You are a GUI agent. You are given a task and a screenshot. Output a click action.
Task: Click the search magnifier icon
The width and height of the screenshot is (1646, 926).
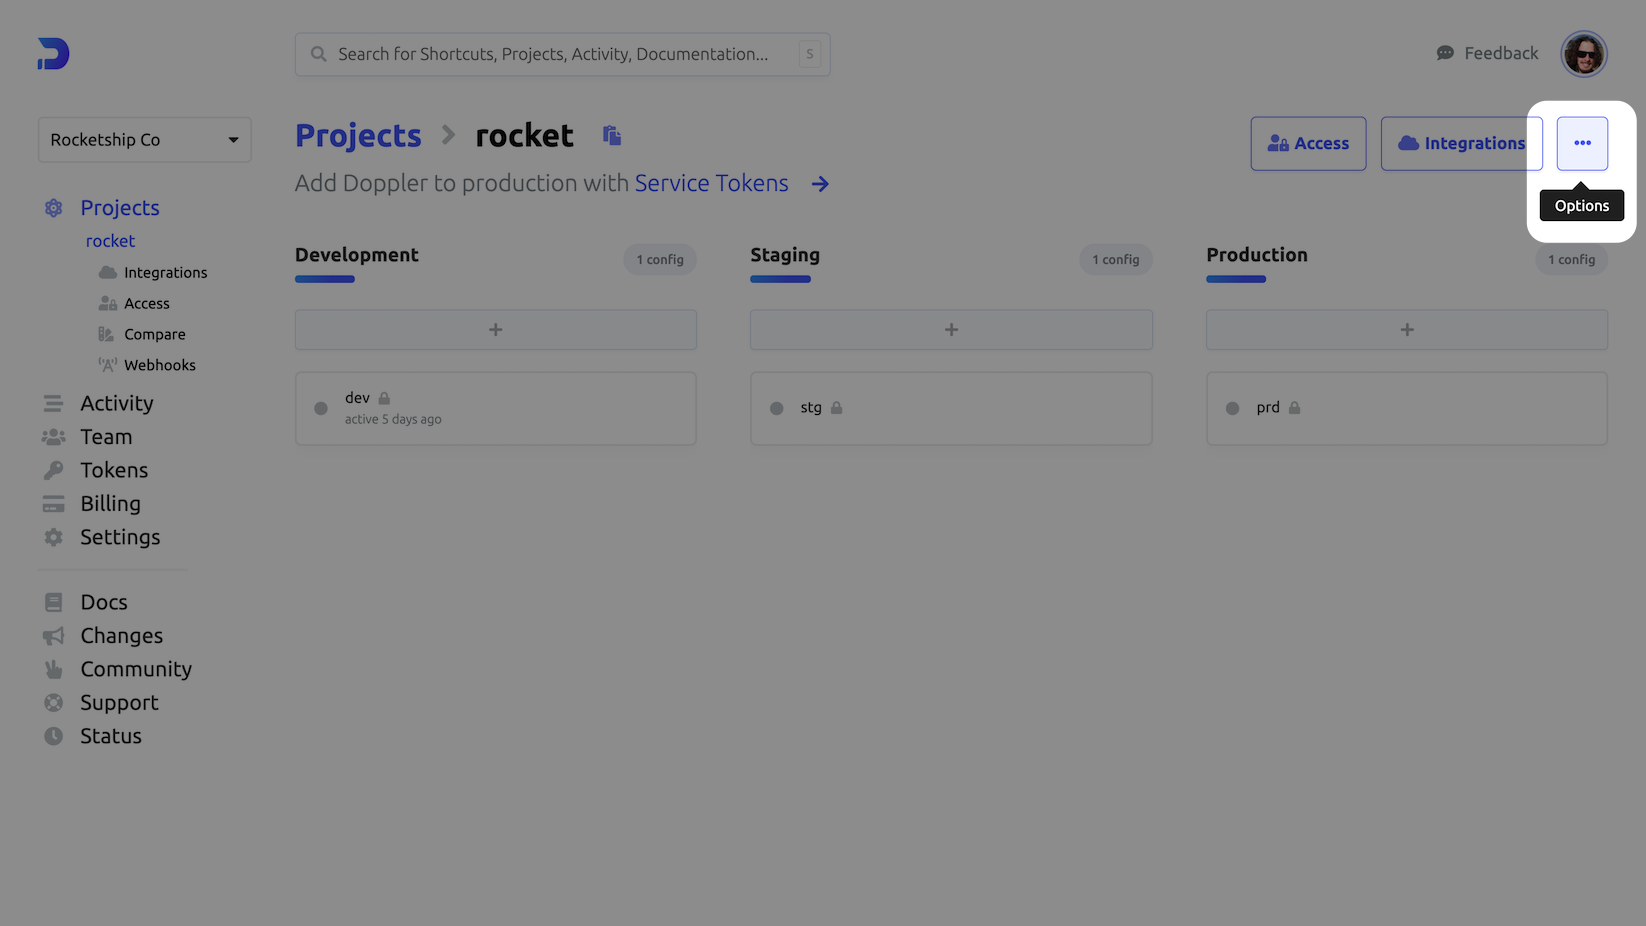(318, 54)
